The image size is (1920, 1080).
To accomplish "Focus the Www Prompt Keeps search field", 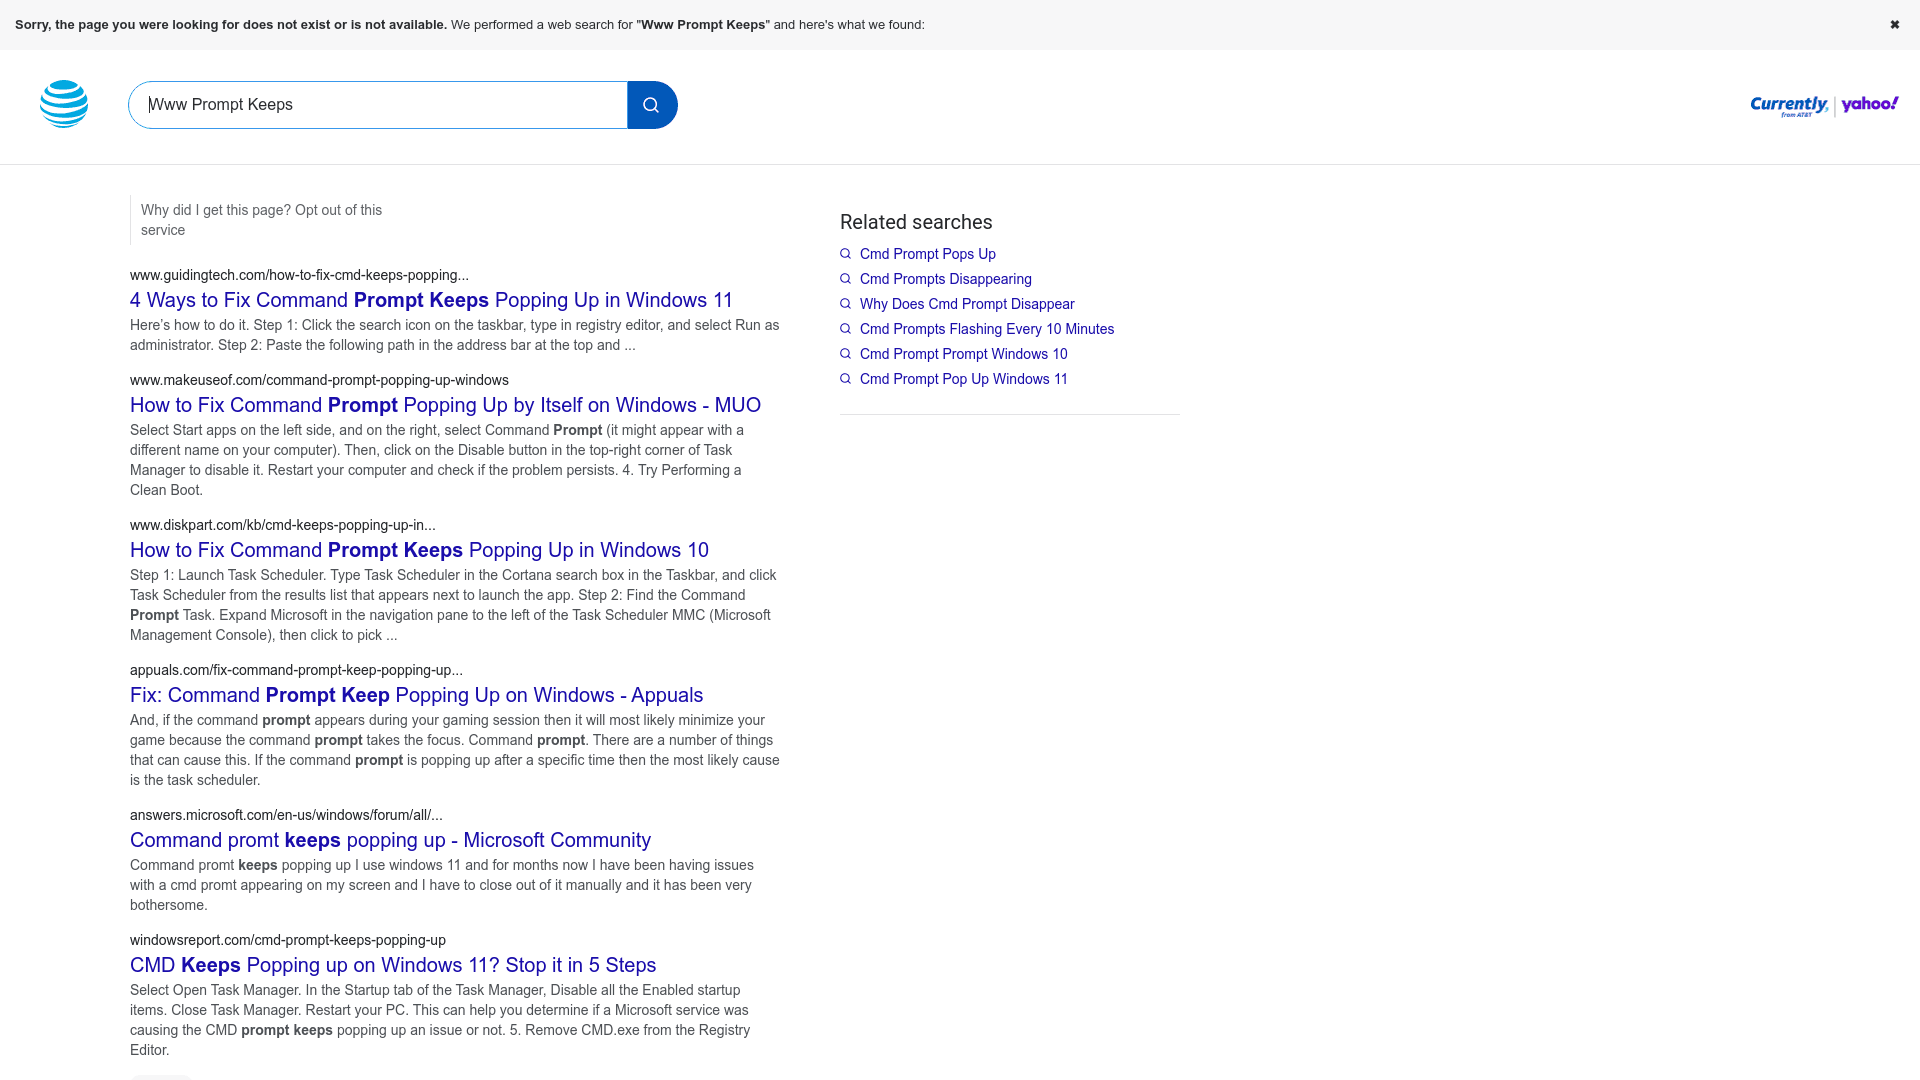I will (378, 105).
